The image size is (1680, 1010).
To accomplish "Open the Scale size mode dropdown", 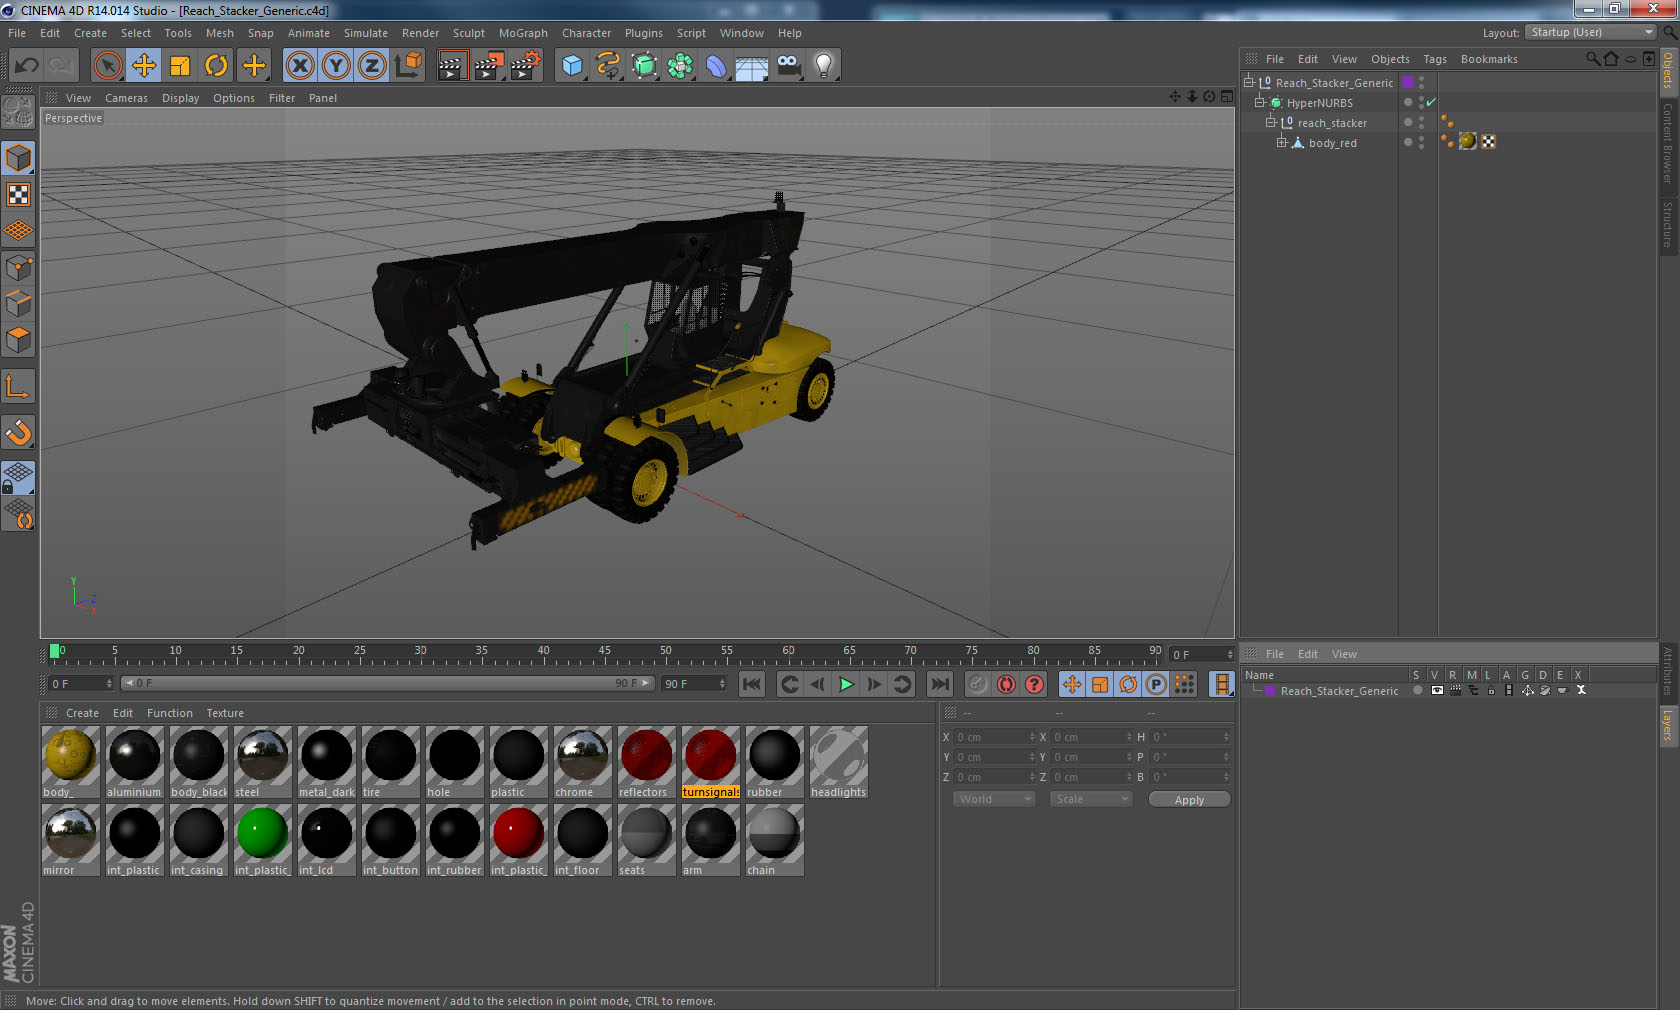I will pyautogui.click(x=1091, y=799).
